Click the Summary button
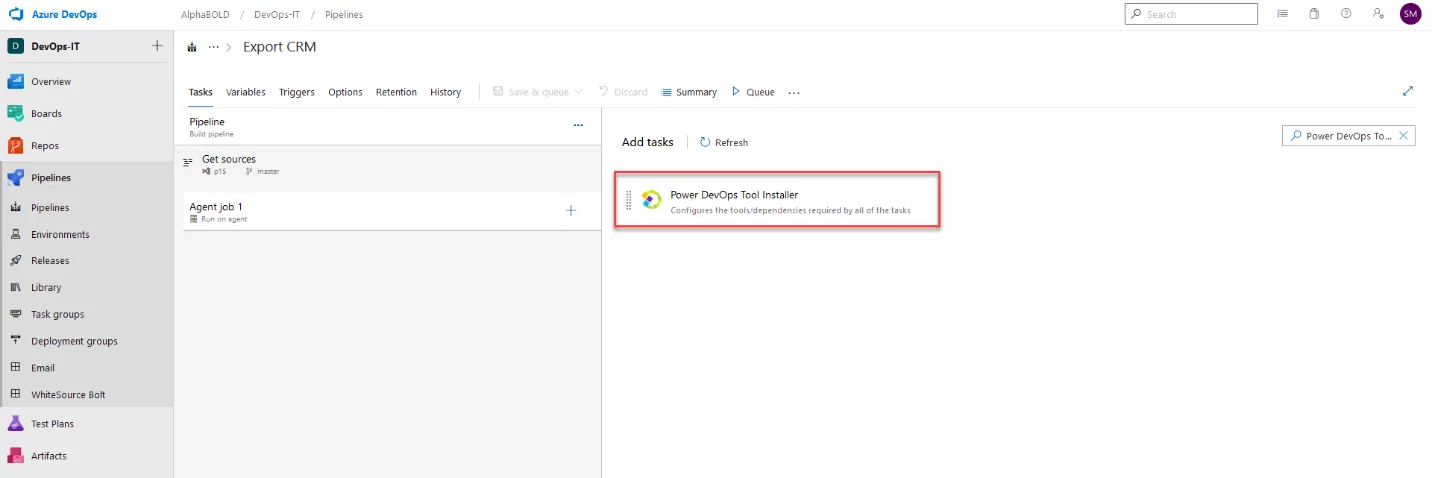This screenshot has width=1432, height=478. (x=689, y=92)
